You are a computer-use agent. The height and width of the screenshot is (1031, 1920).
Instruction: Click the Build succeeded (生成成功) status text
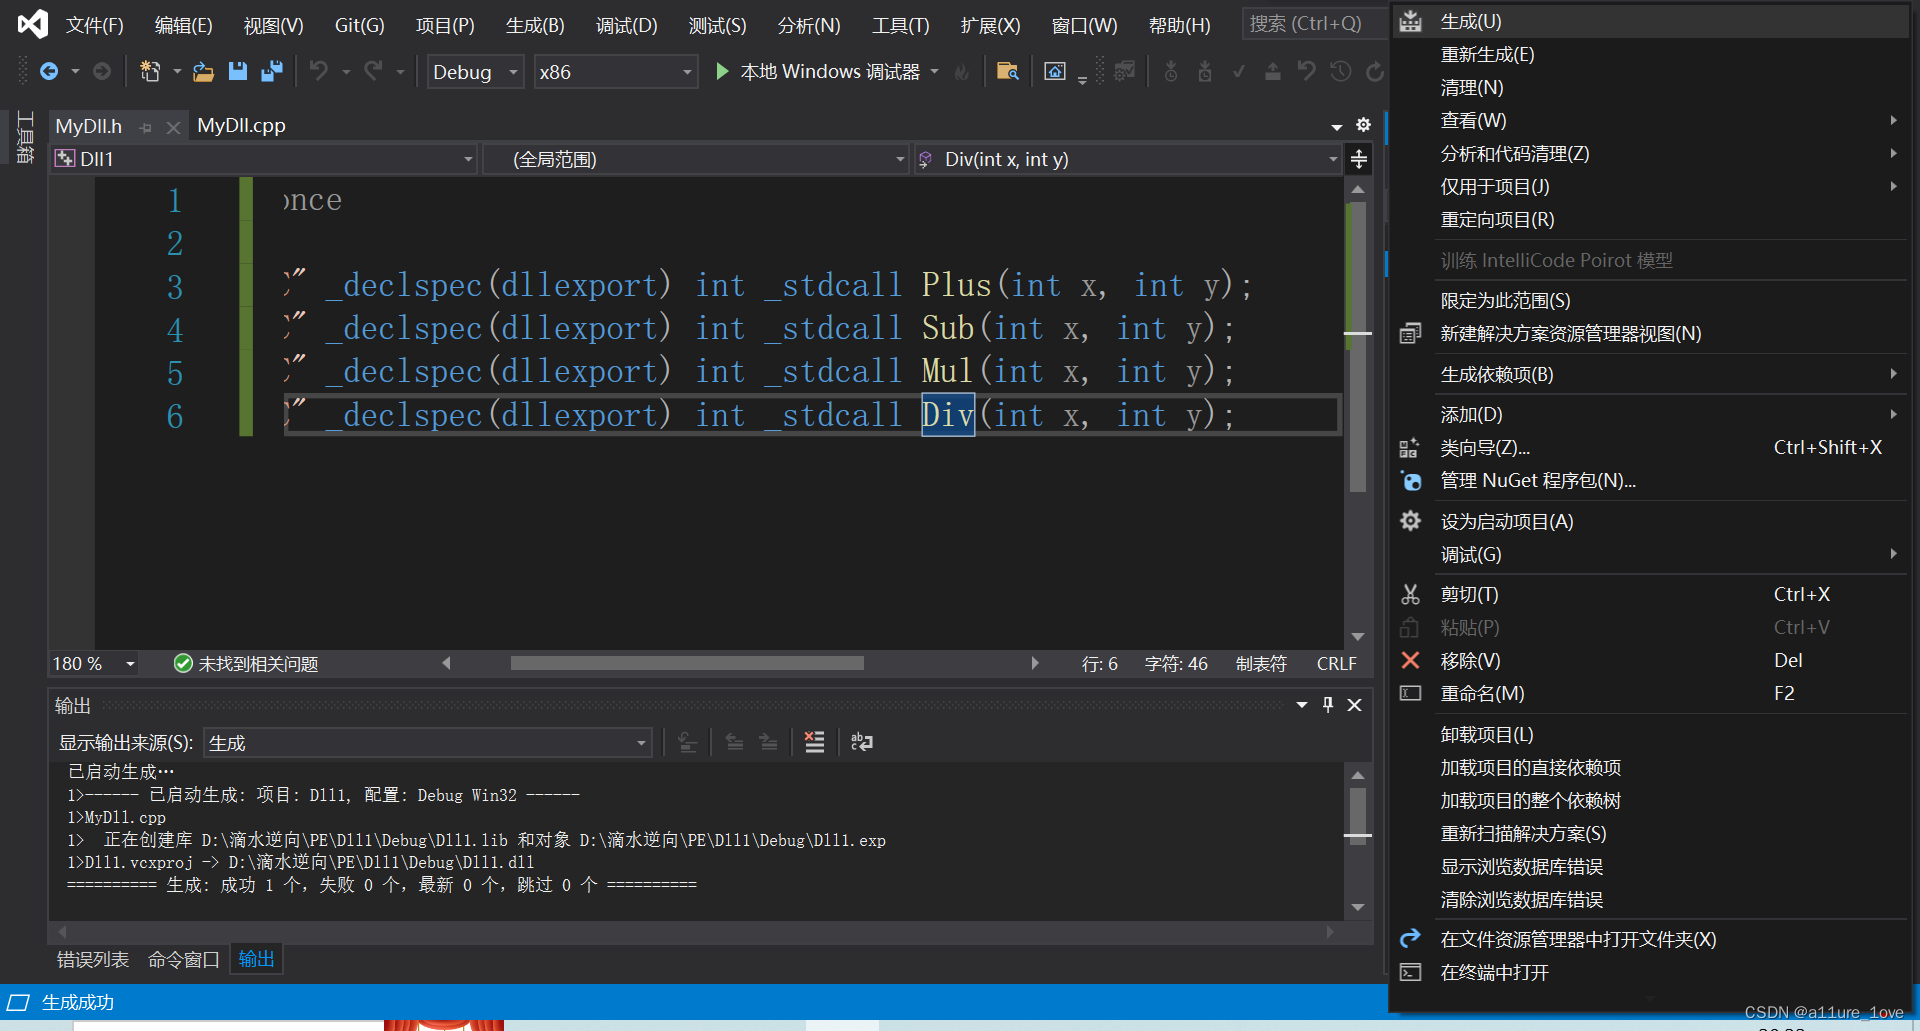[77, 1002]
